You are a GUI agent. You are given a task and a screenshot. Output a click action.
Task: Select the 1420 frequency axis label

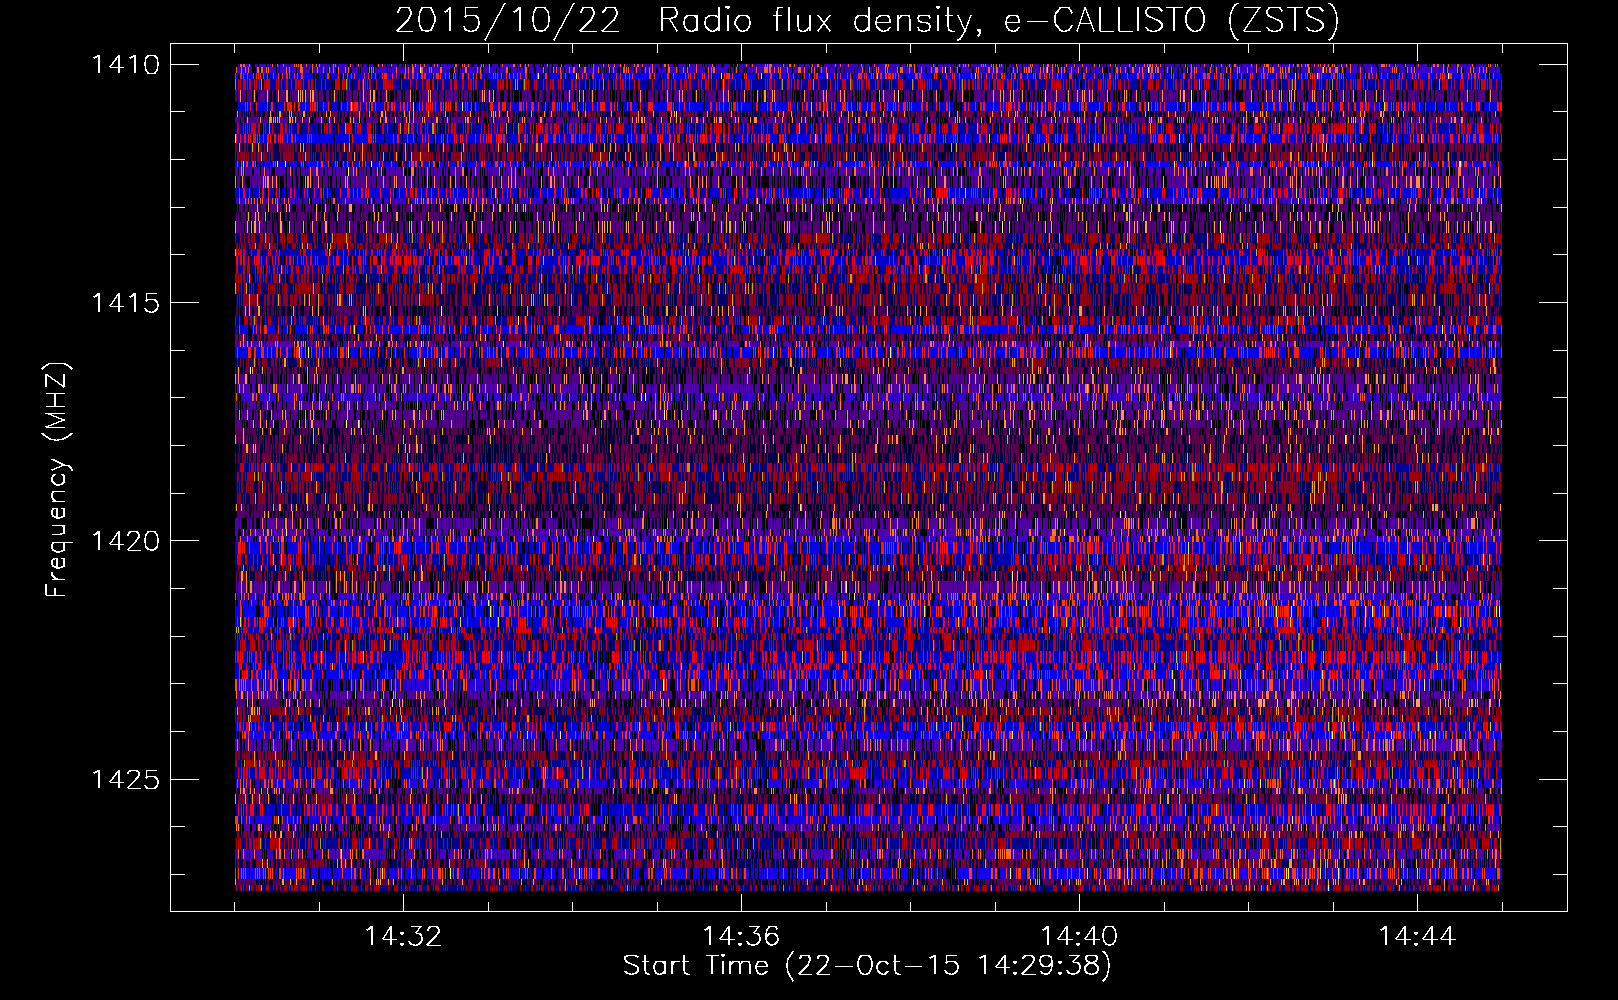click(x=125, y=541)
